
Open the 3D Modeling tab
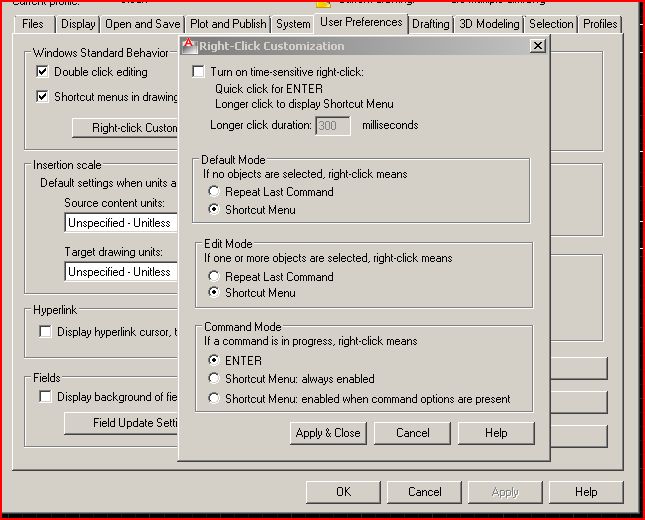(x=489, y=24)
